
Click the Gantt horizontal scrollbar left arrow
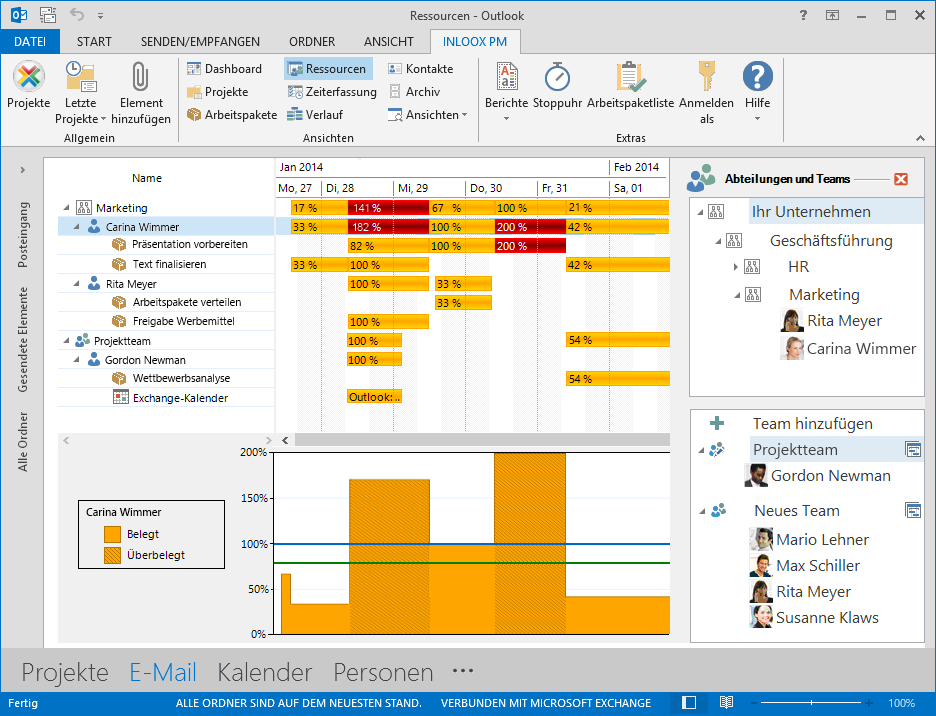(285, 440)
